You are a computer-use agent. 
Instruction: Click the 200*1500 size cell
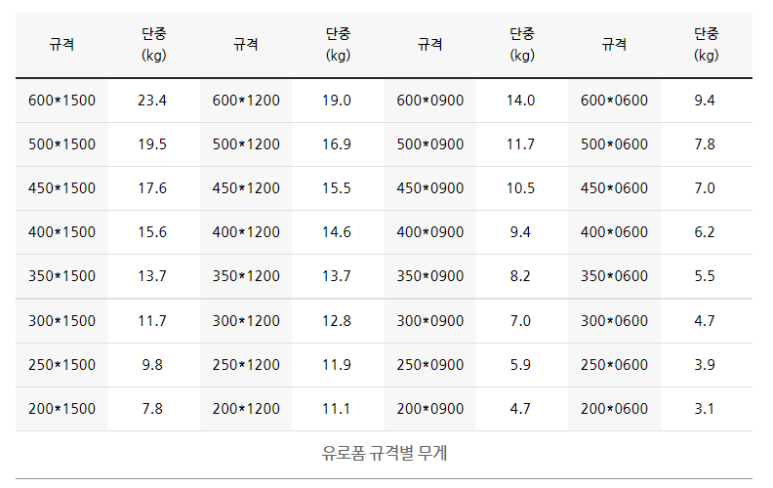click(x=62, y=409)
